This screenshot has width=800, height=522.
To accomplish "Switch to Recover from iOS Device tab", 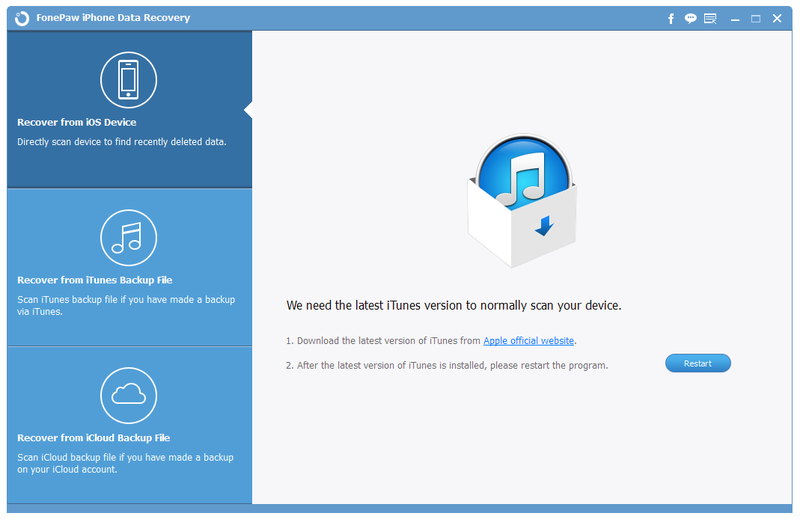I will 130,109.
